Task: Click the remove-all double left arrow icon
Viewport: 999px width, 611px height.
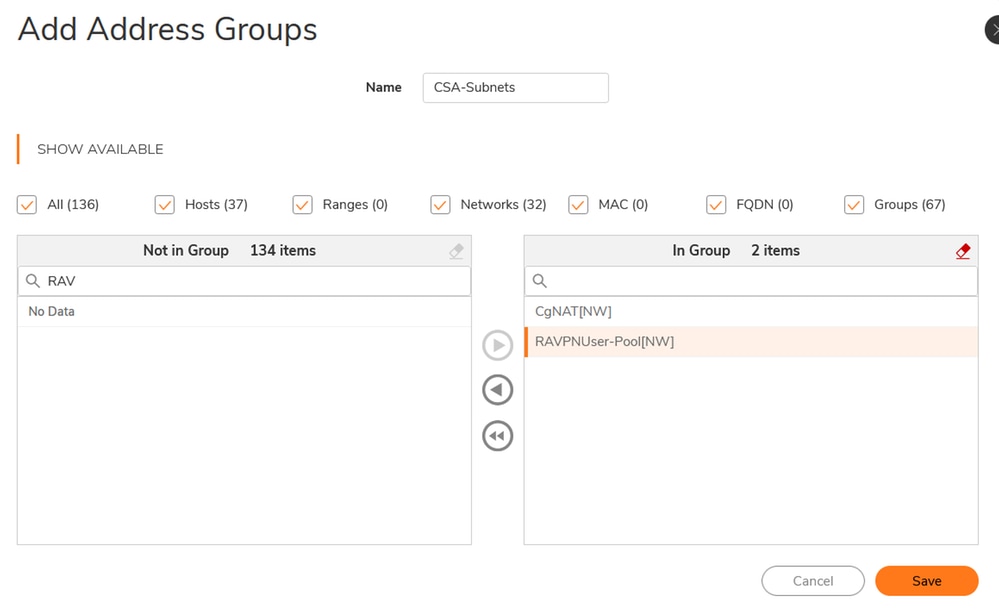Action: (497, 436)
